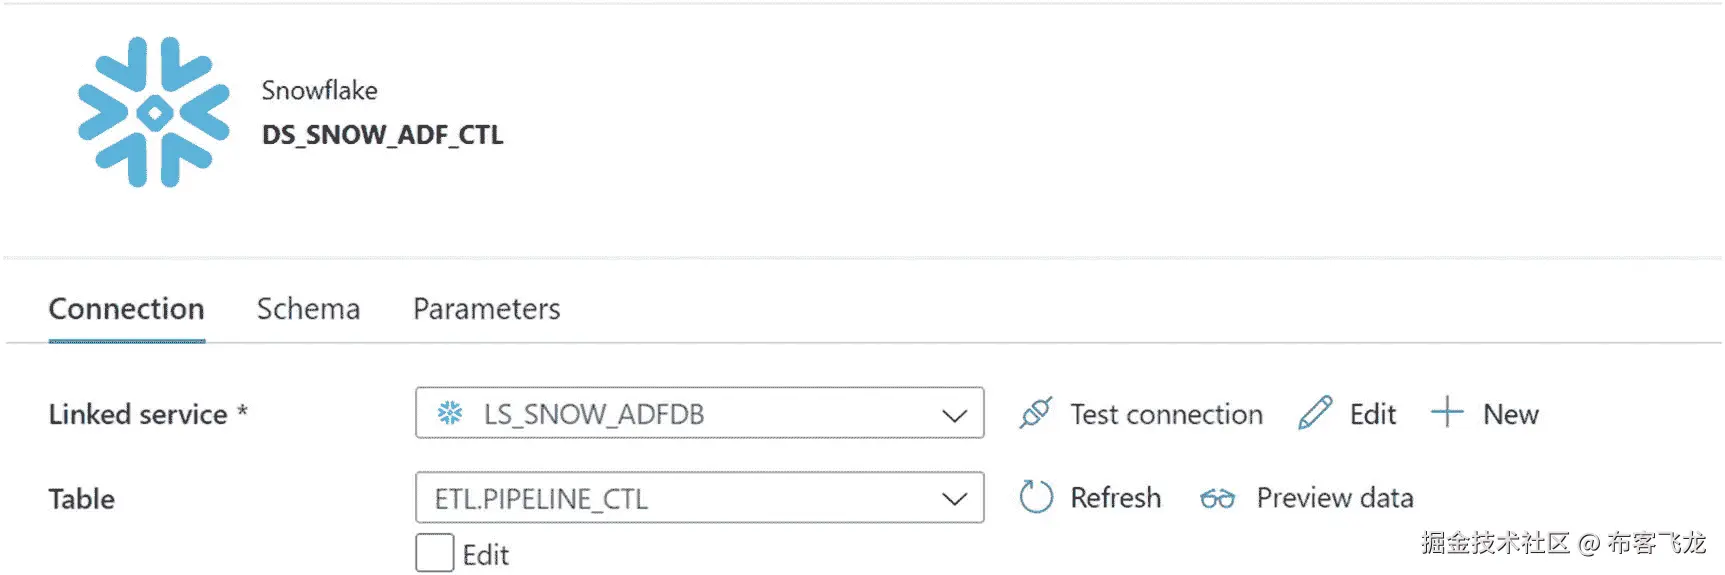
Task: Click the plug icon for Test connection
Action: tap(1036, 413)
